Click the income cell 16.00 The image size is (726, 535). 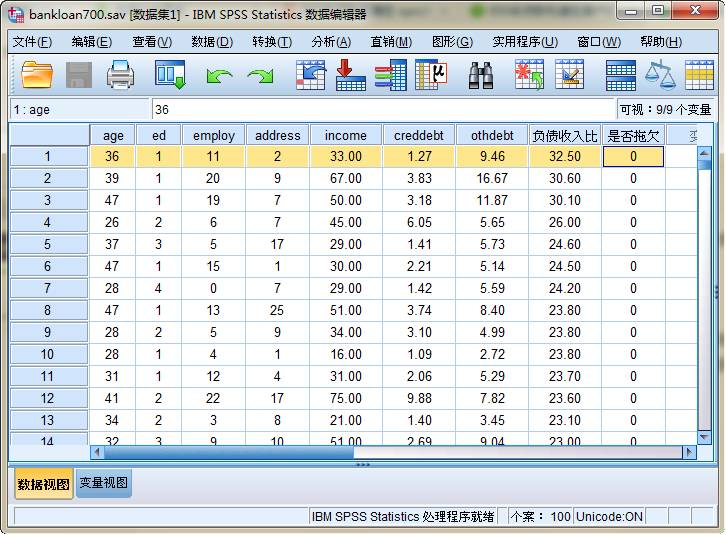click(346, 354)
